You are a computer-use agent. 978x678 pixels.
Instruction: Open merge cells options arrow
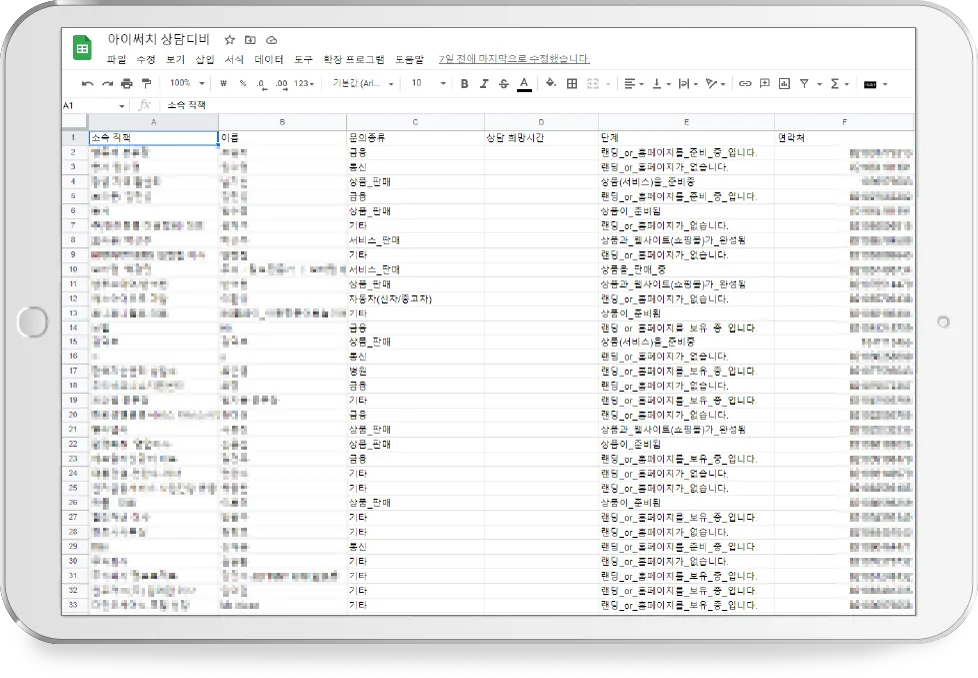point(608,84)
